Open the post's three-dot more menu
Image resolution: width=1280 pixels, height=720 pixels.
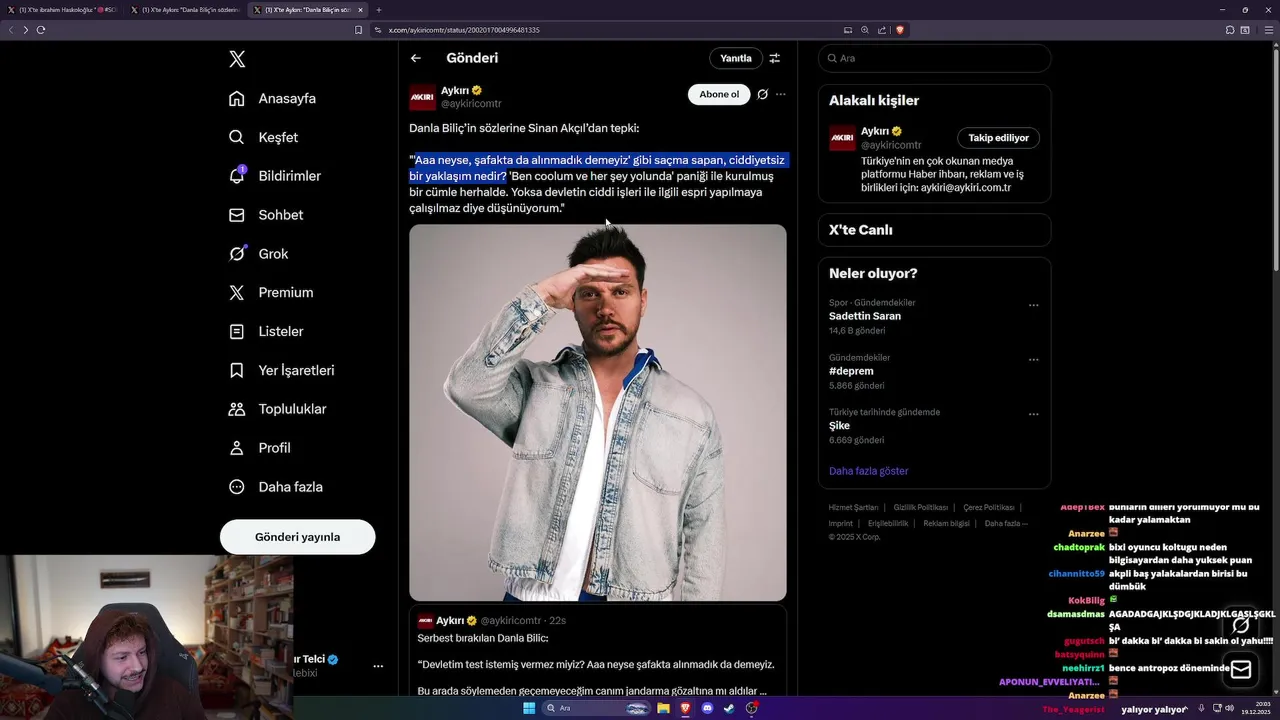(781, 94)
